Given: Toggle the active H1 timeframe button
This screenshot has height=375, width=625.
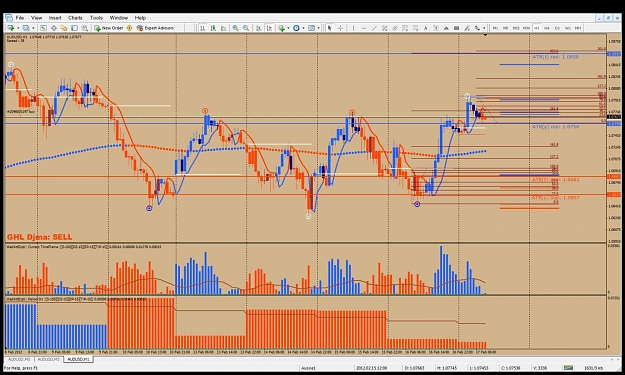Looking at the screenshot, I should tap(537, 28).
